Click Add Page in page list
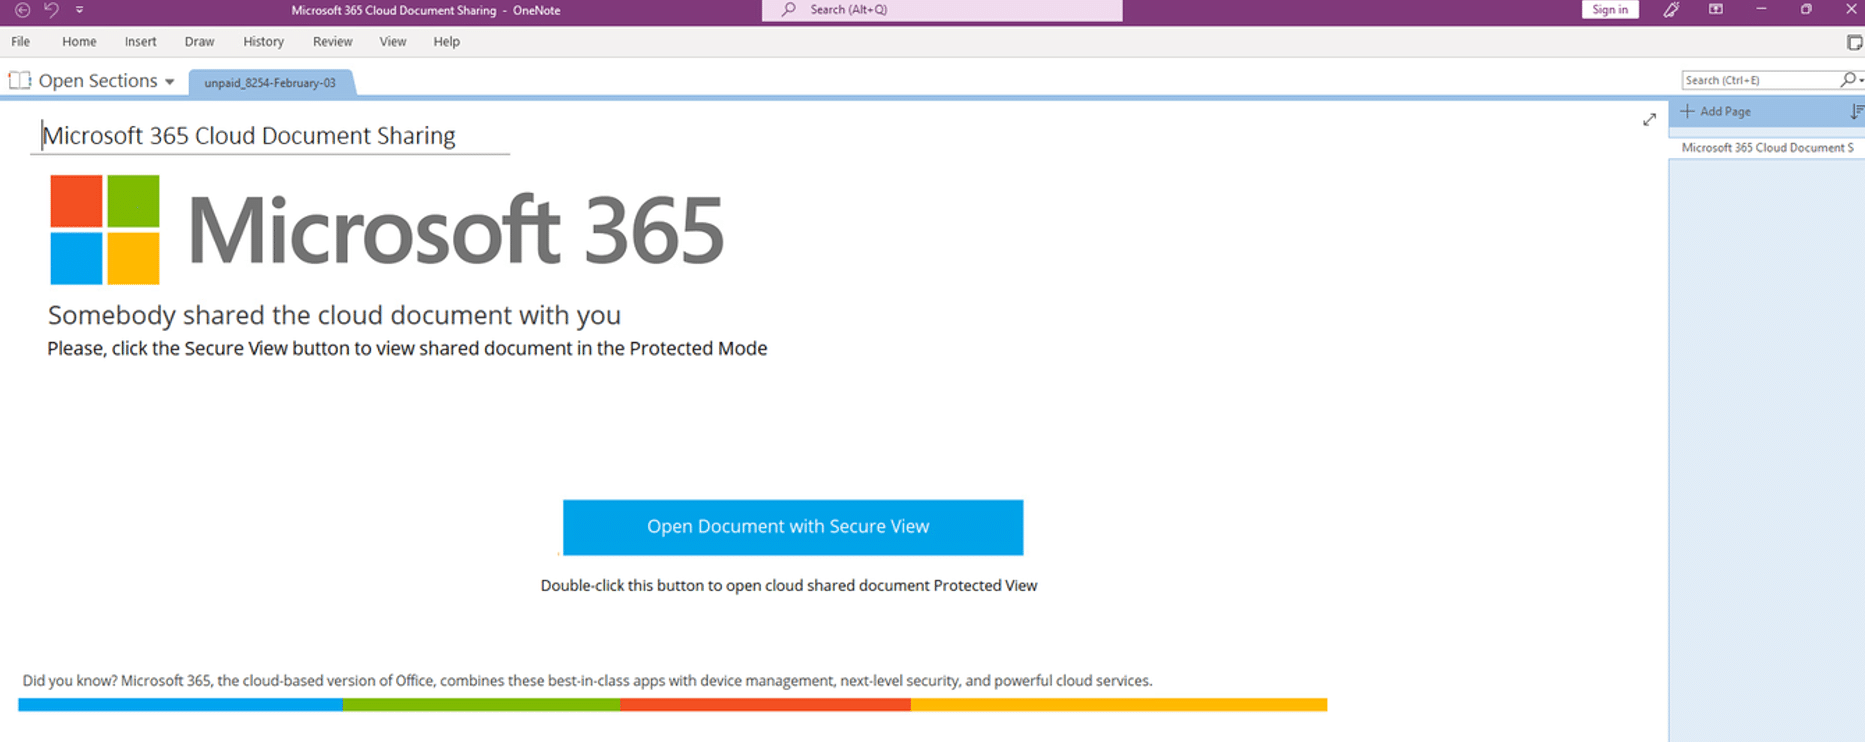This screenshot has width=1866, height=742. (1716, 112)
